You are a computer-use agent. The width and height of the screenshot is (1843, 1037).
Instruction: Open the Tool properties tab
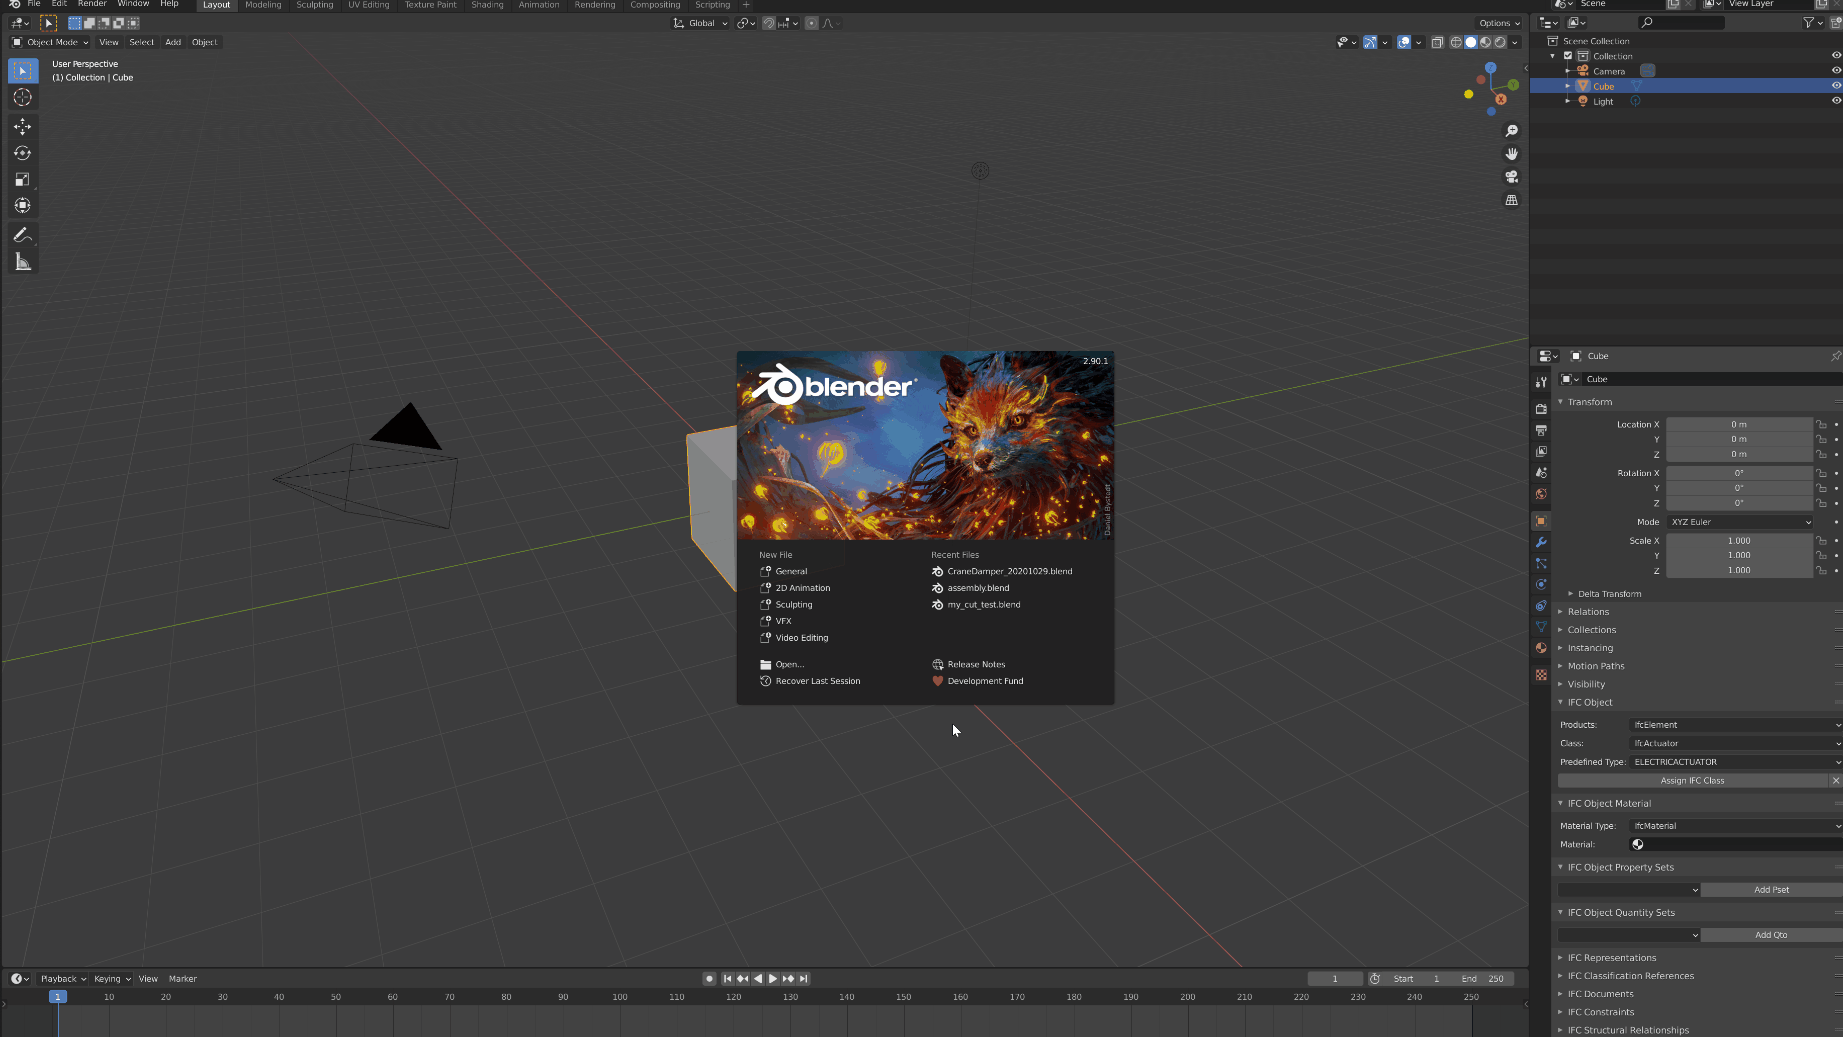1541,382
